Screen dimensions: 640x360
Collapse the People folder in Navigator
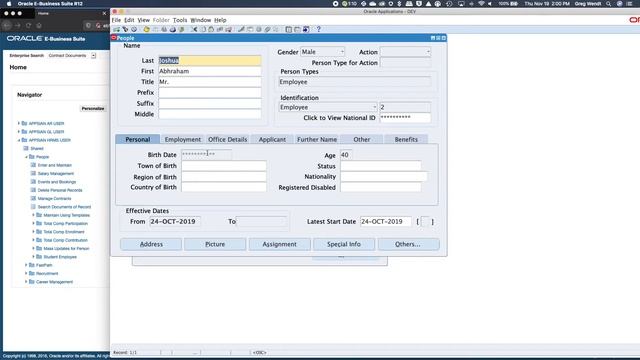click(x=26, y=157)
